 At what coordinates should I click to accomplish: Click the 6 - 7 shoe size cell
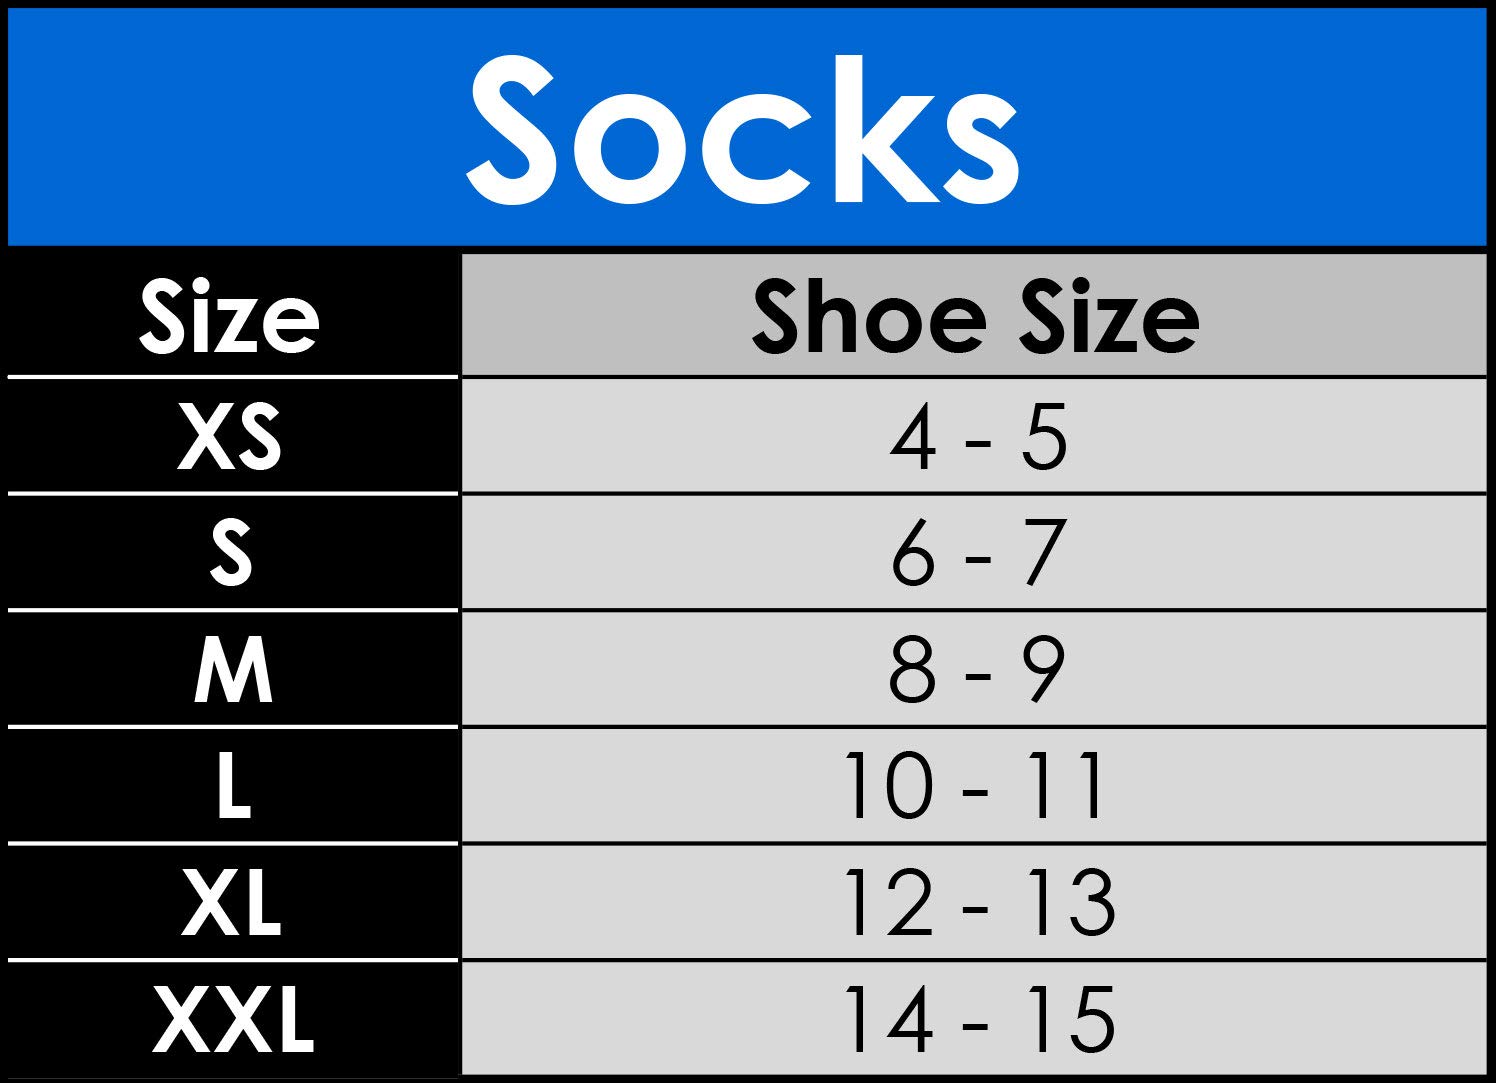pyautogui.click(x=977, y=553)
